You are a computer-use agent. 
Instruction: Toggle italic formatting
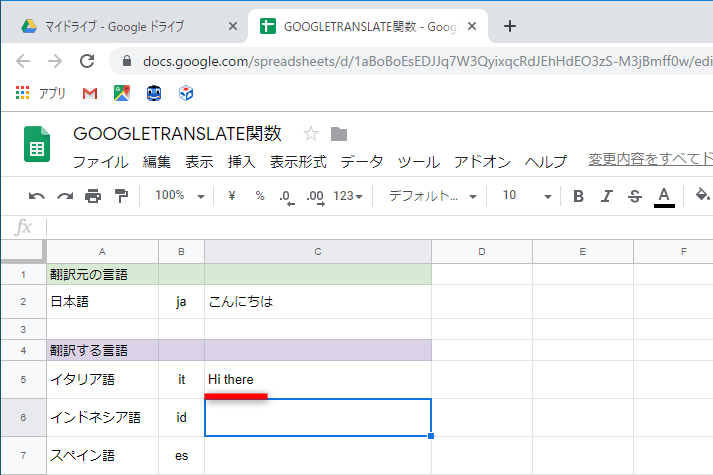point(606,196)
